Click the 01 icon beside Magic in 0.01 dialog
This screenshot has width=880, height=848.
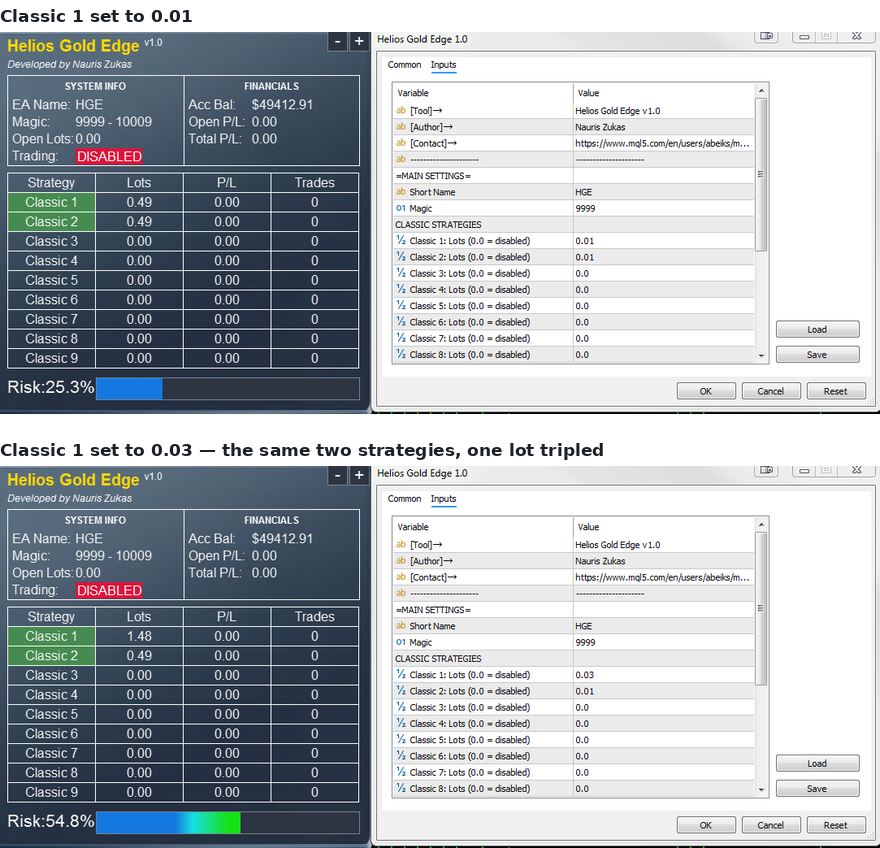[x=401, y=208]
